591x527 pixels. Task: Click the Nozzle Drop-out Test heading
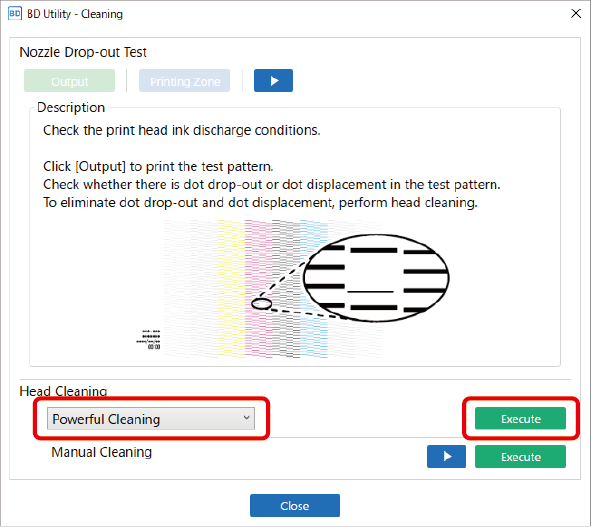click(x=83, y=52)
